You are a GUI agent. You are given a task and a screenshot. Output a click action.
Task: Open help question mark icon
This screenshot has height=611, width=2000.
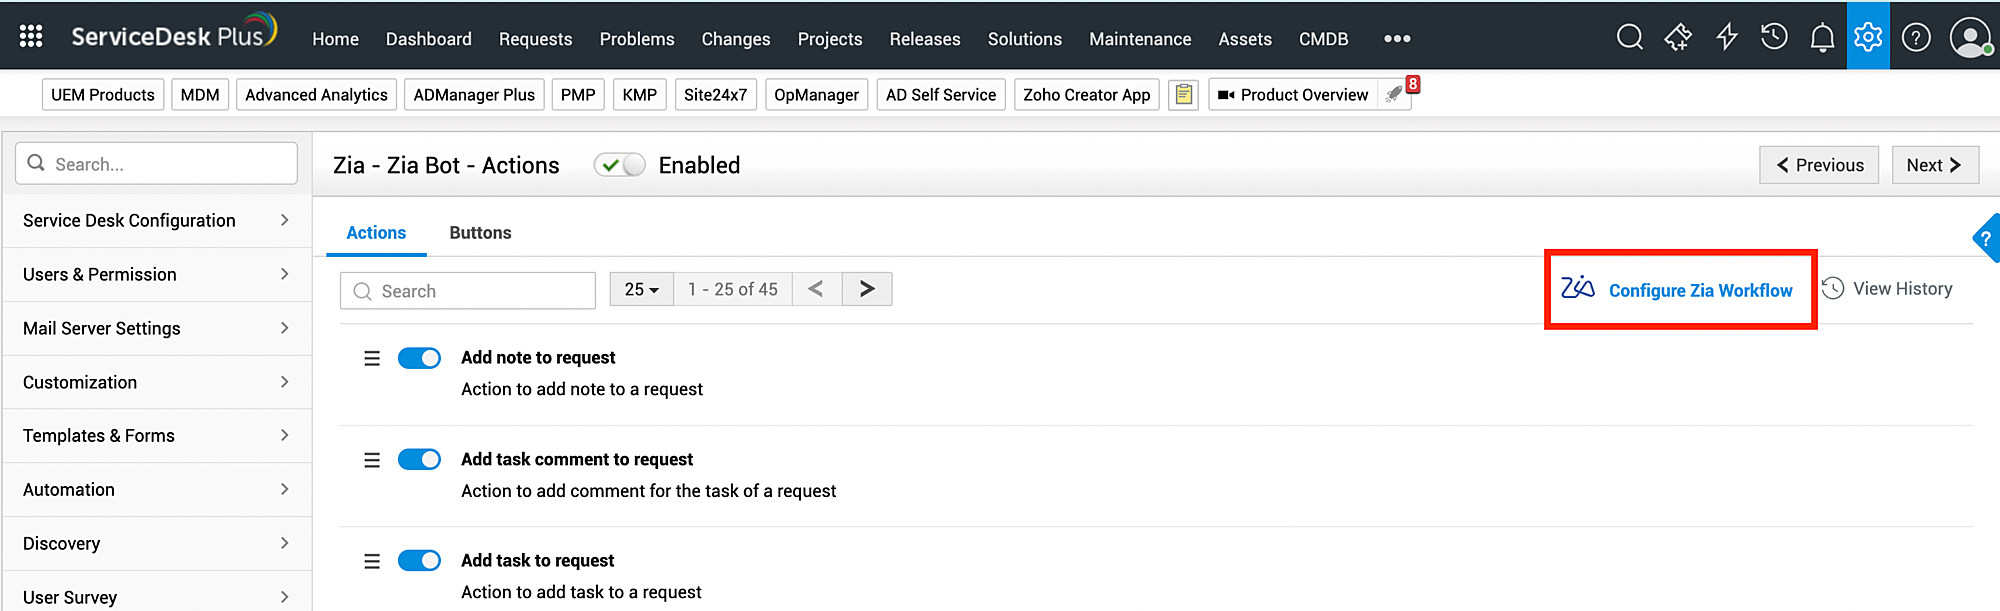coord(1916,37)
